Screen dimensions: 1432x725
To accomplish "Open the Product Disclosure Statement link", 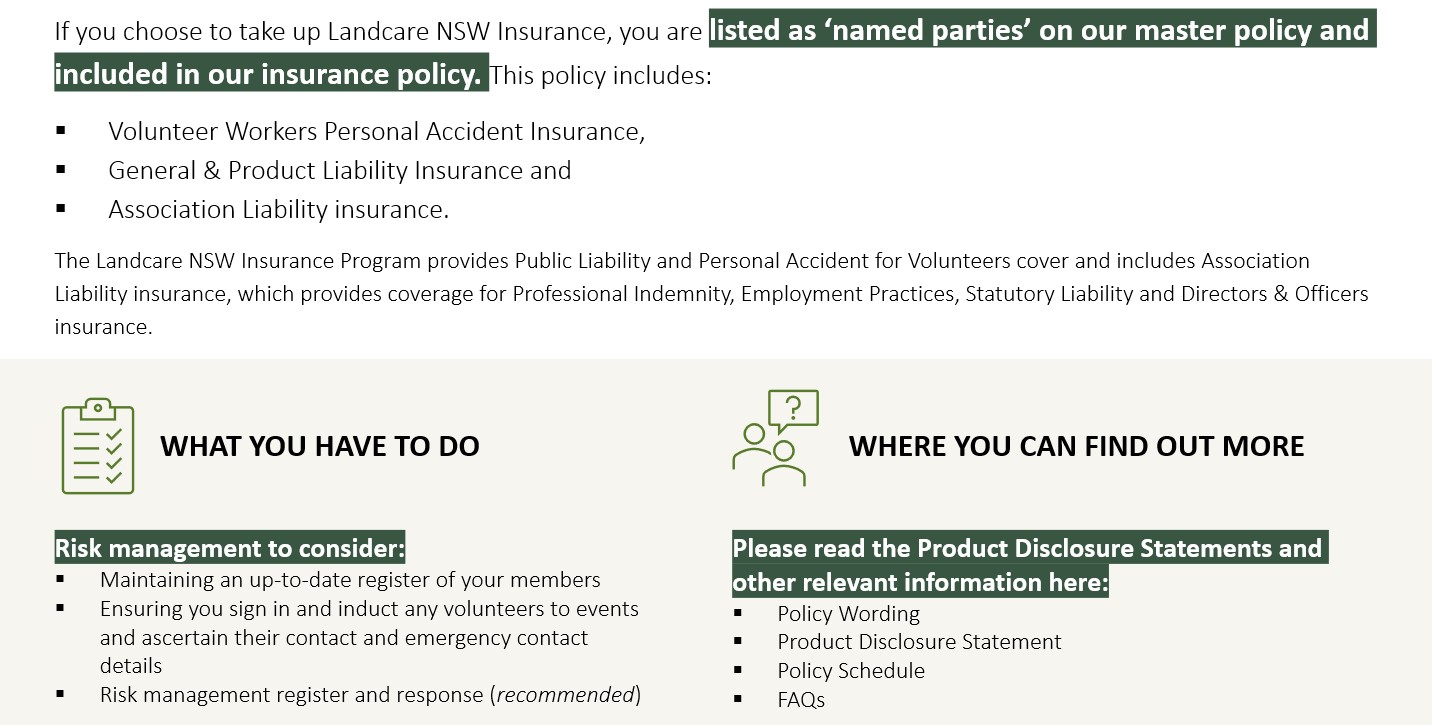I will [x=919, y=642].
